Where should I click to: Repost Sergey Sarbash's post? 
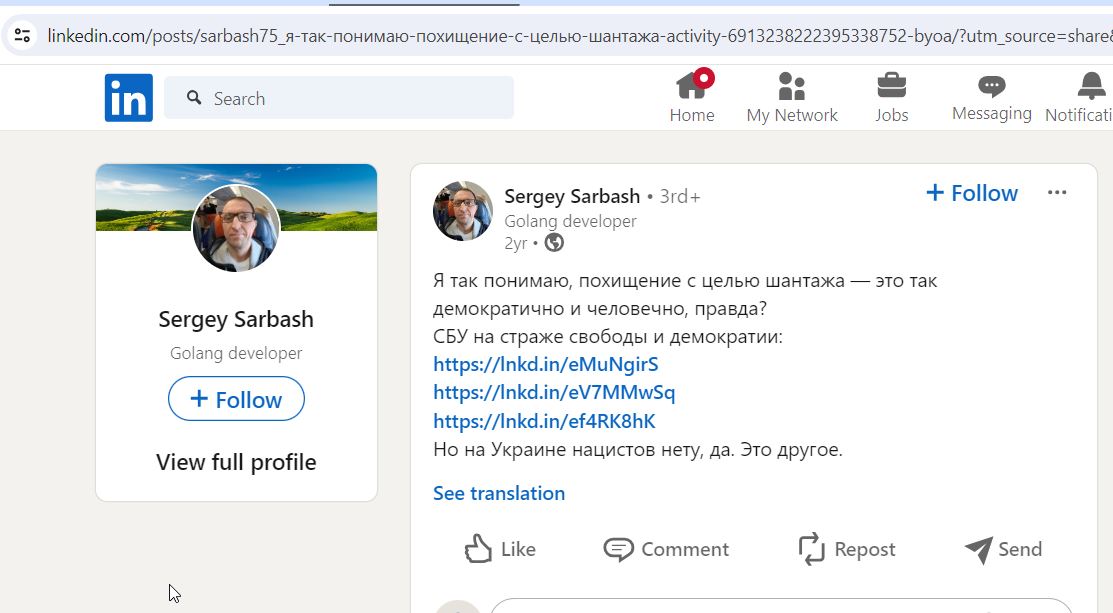coord(847,549)
